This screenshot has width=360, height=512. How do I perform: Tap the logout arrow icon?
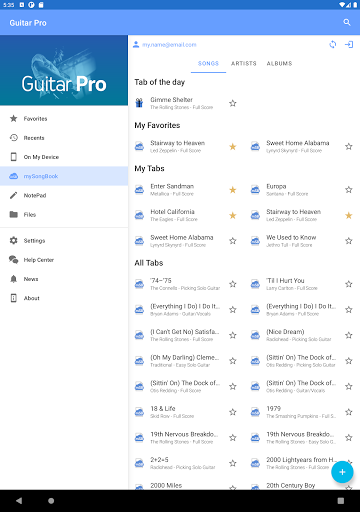pyautogui.click(x=349, y=44)
